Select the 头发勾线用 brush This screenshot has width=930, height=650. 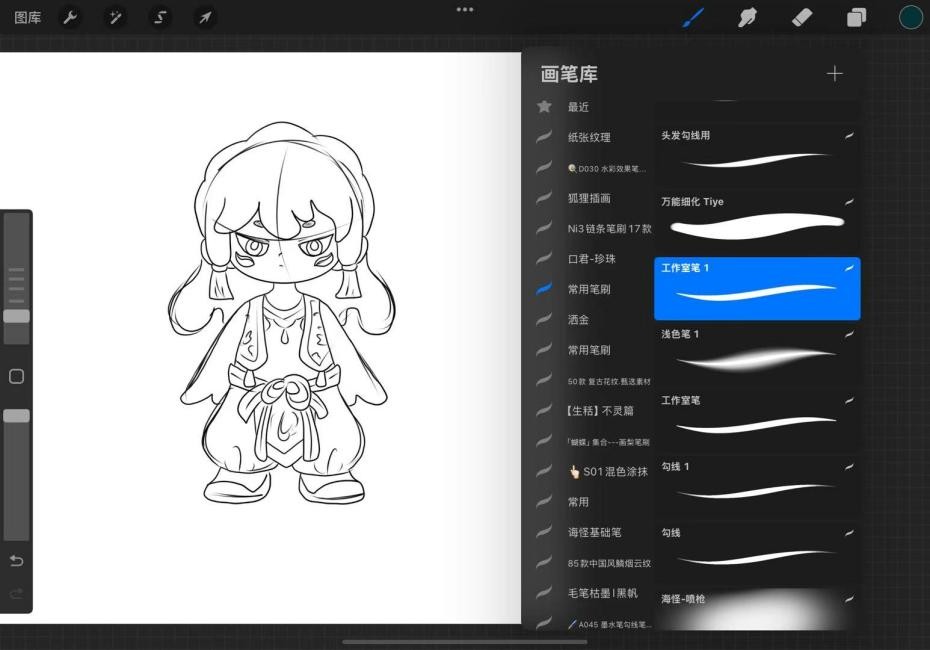tap(757, 149)
